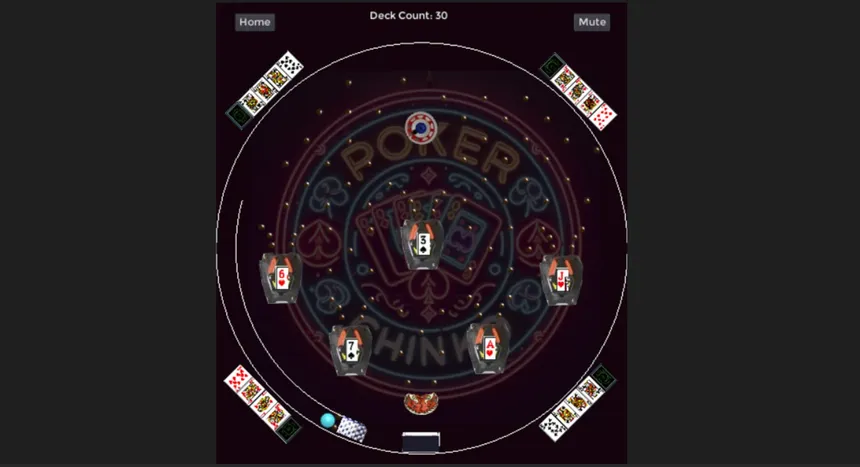Click the Jack of hearts bumper
Image resolution: width=860 pixels, height=467 pixels.
click(561, 279)
